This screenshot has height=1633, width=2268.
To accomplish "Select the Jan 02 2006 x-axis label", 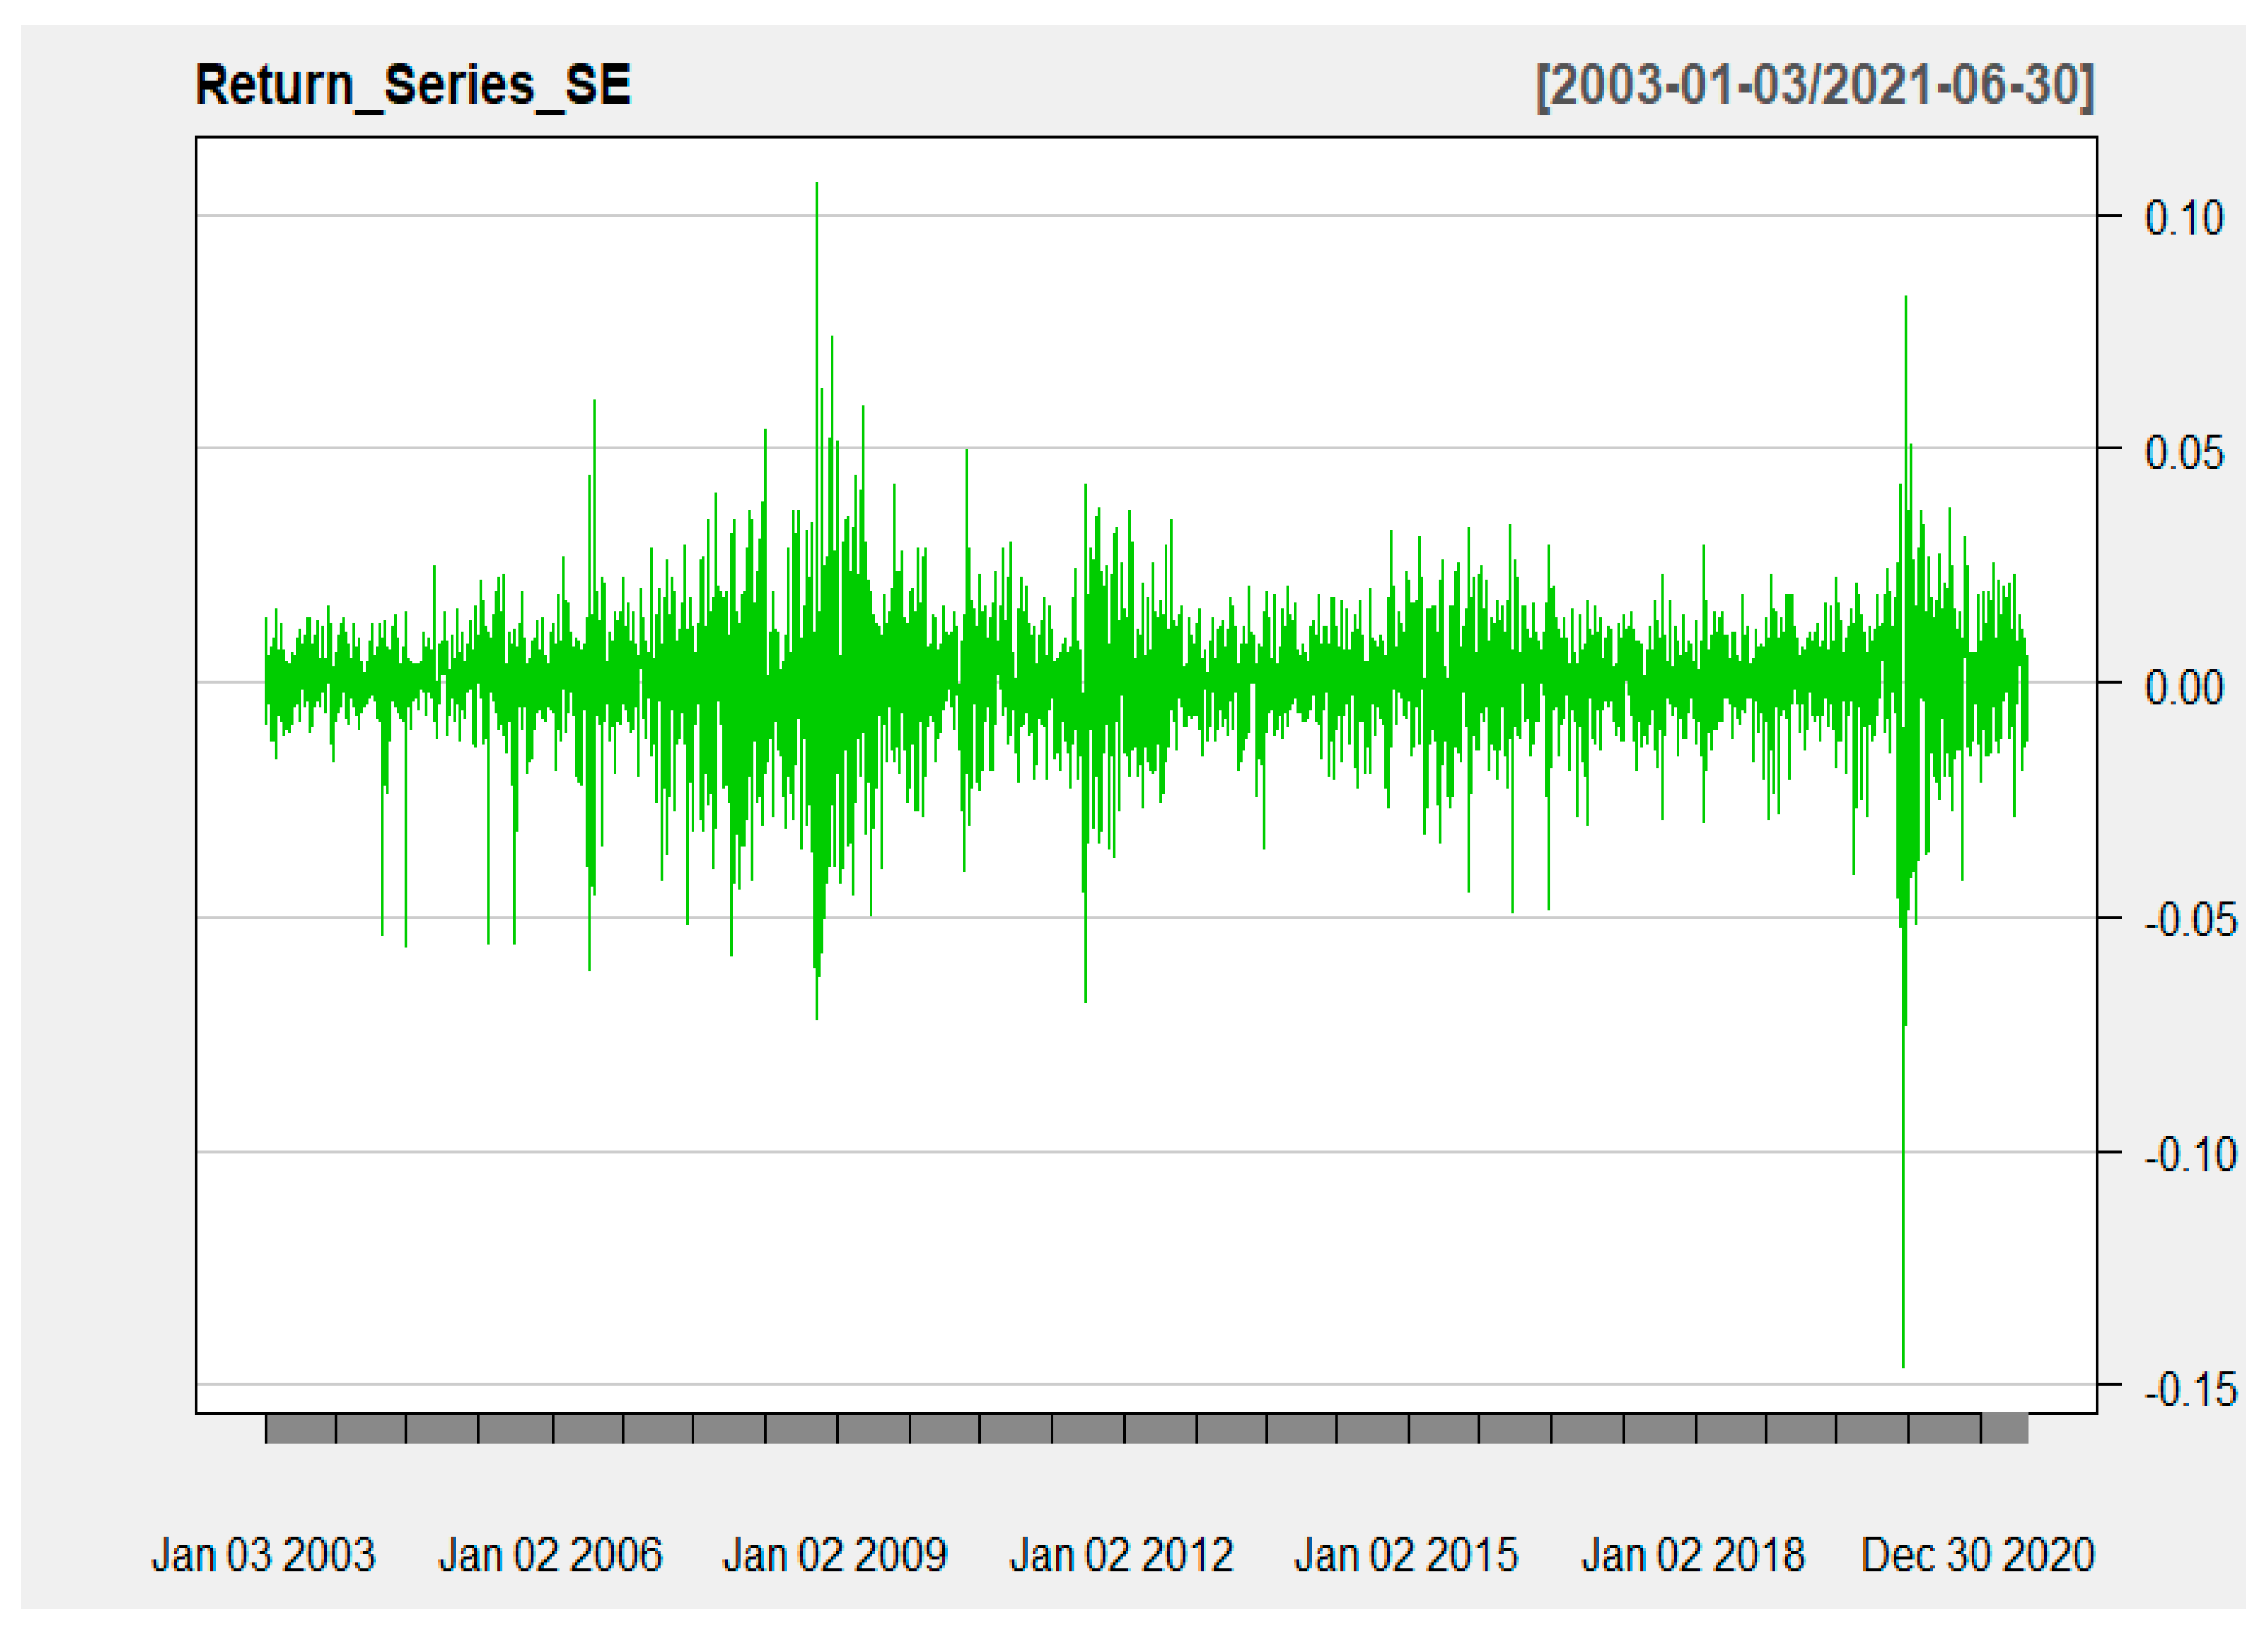I will point(550,1555).
